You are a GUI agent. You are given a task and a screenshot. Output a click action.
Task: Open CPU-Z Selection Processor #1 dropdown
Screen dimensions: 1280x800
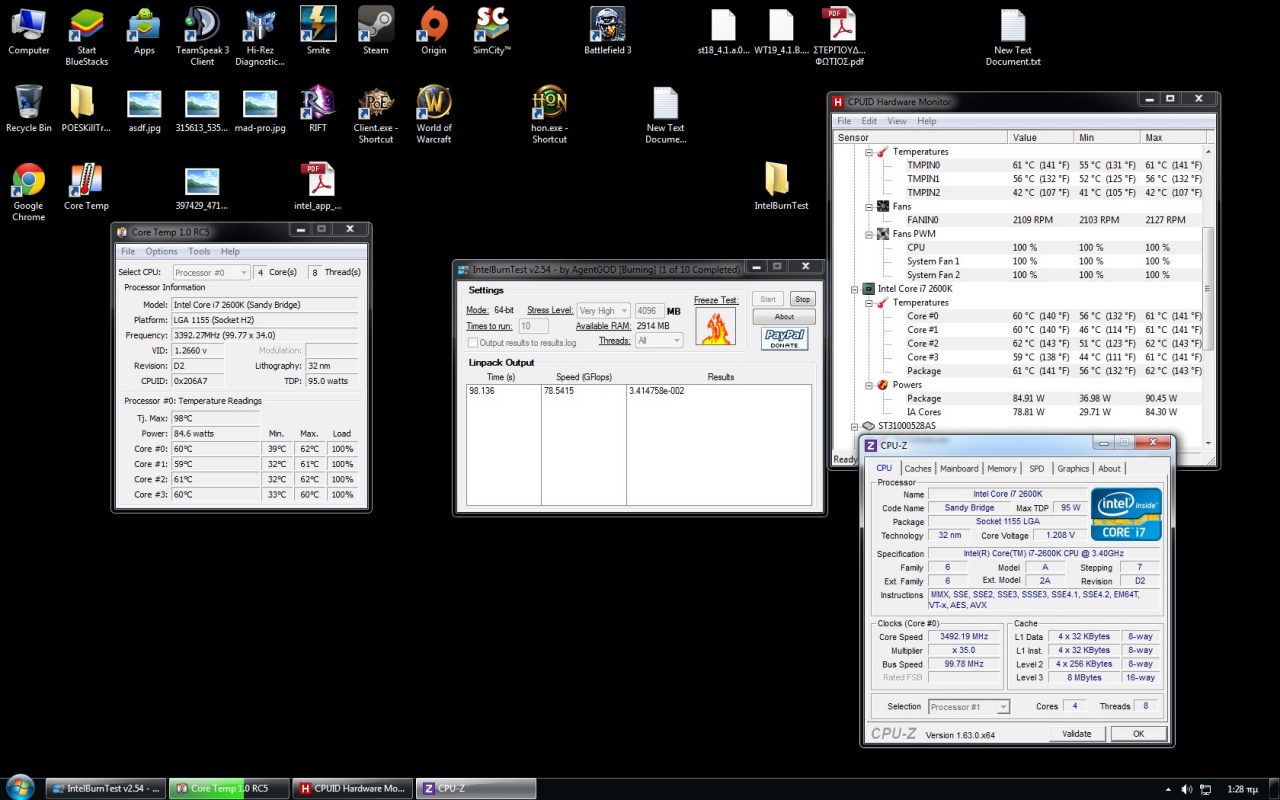tap(969, 707)
